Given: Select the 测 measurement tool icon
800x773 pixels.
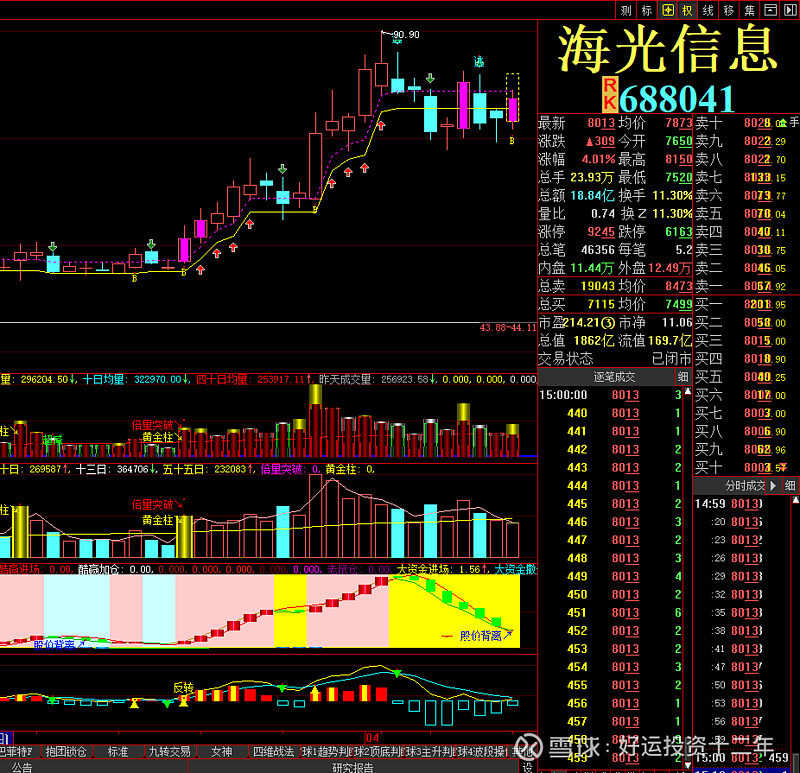Looking at the screenshot, I should (624, 10).
